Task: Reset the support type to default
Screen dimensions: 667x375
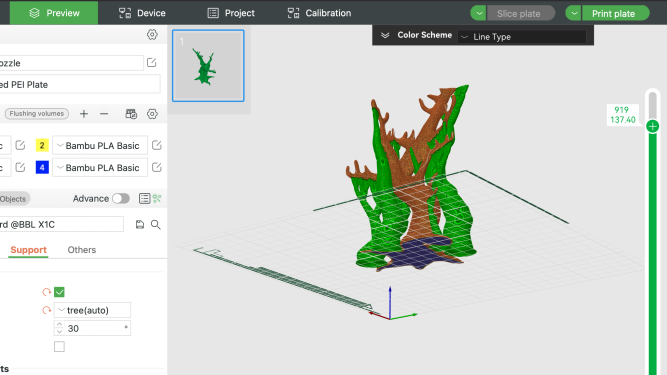Action: [x=46, y=310]
